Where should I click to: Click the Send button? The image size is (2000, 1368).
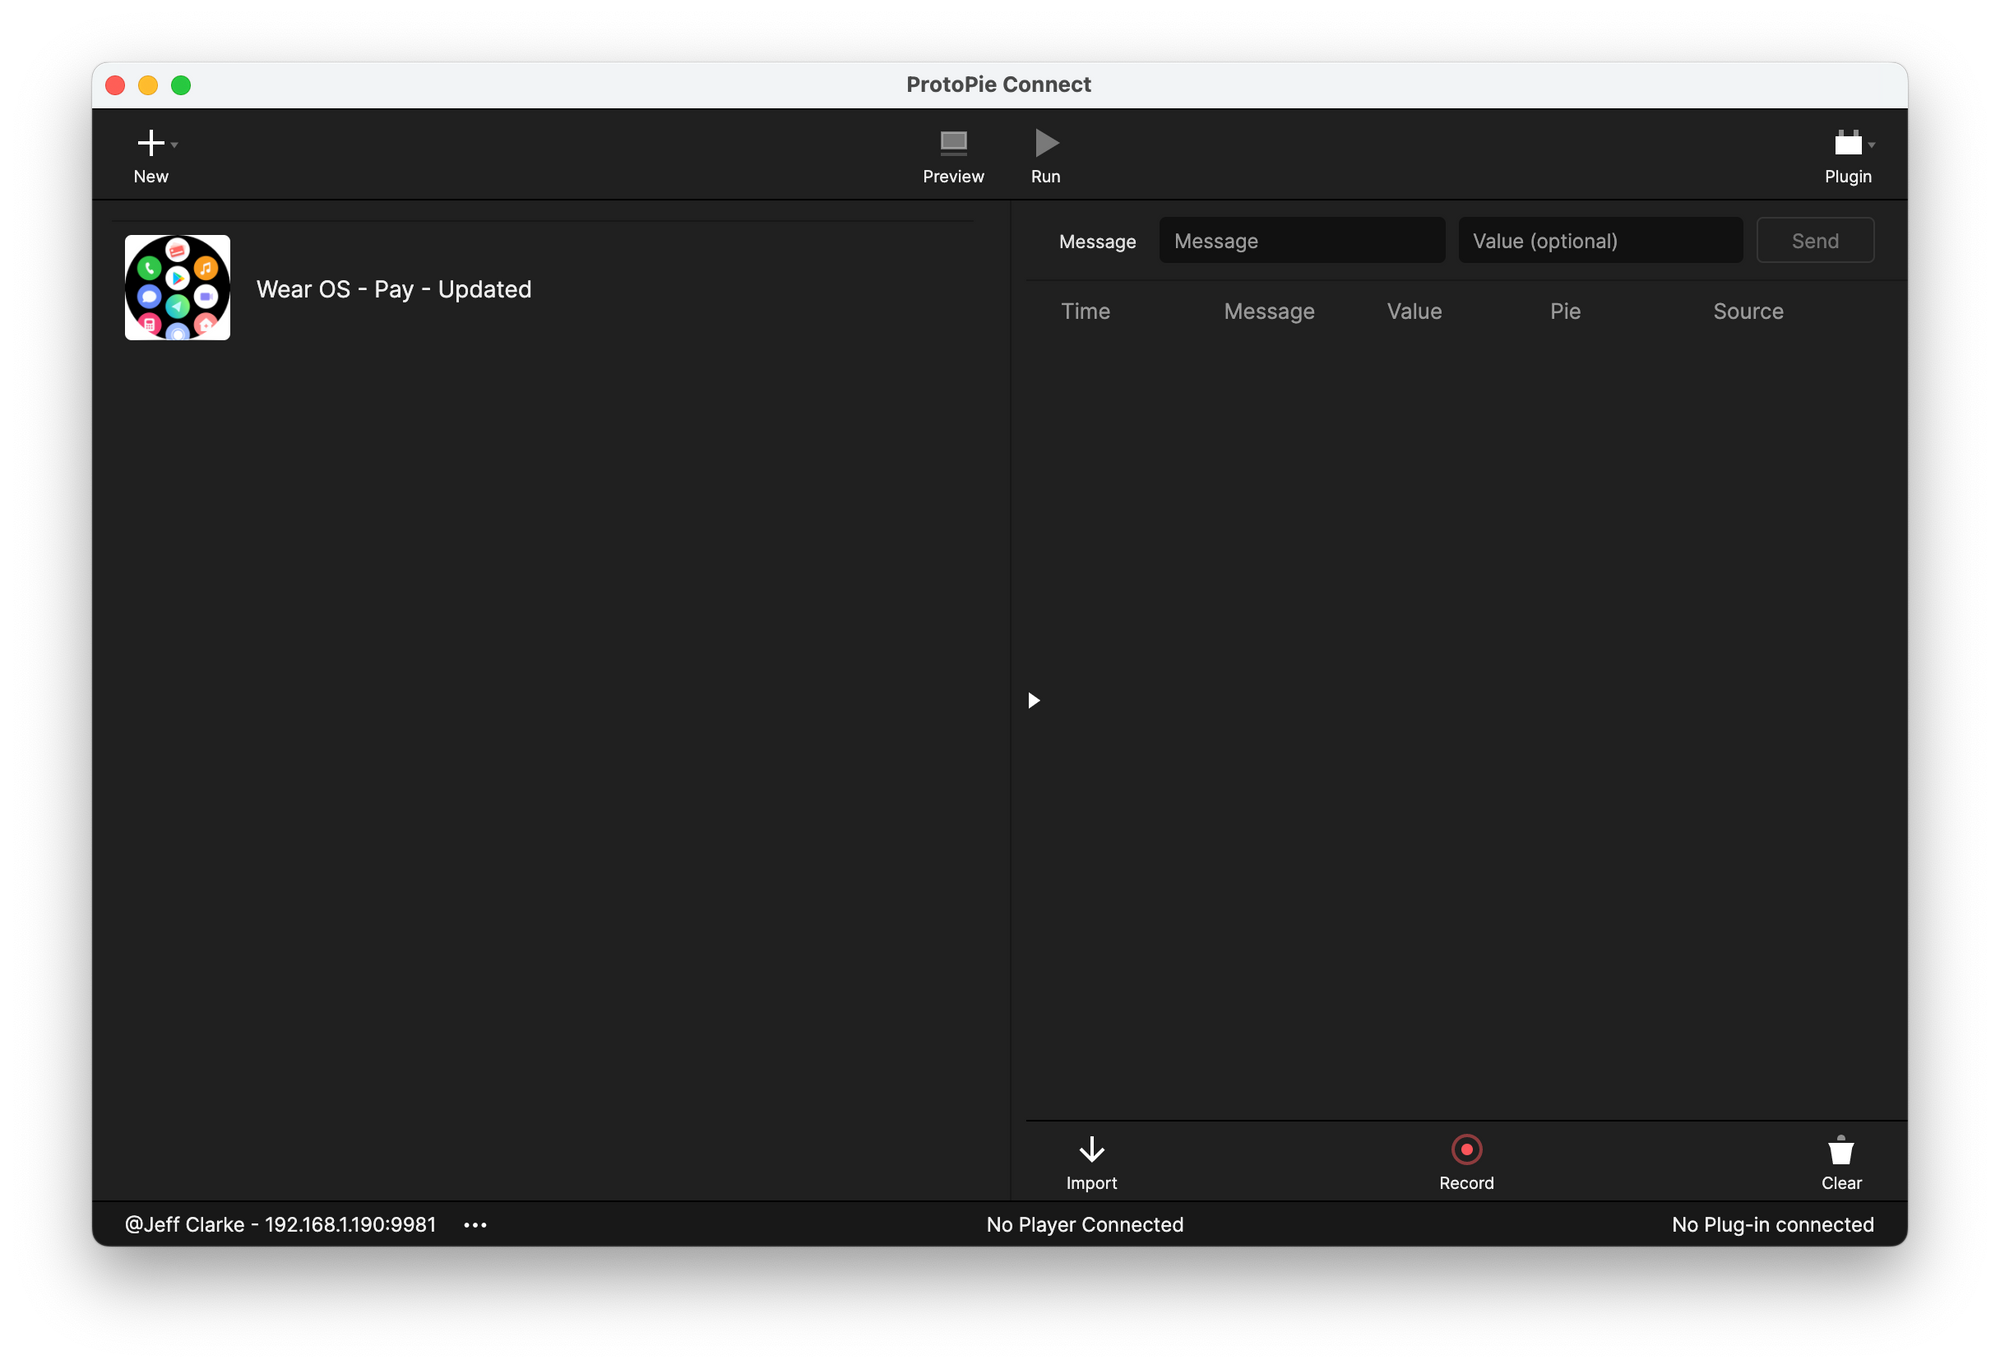pos(1814,241)
